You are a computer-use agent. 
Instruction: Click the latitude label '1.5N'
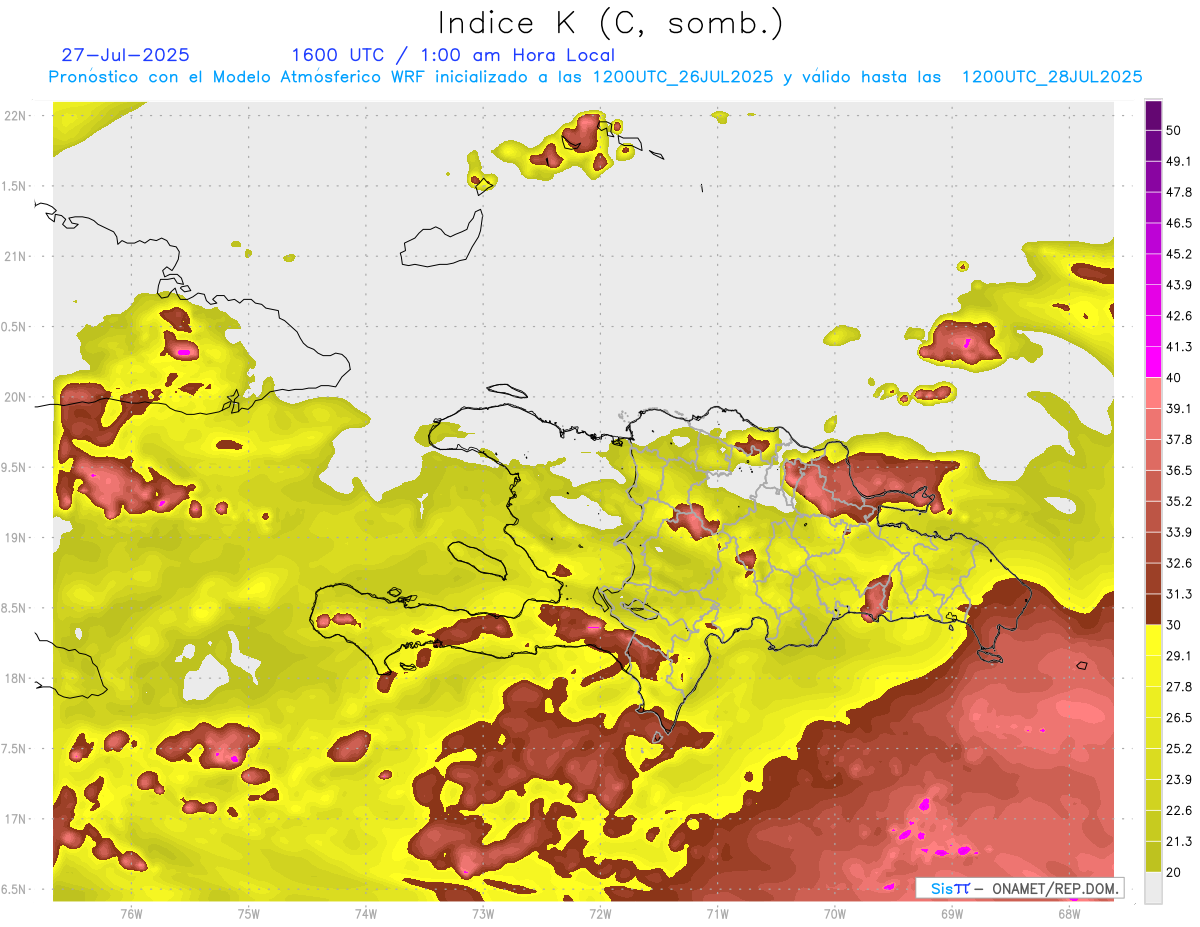point(15,186)
